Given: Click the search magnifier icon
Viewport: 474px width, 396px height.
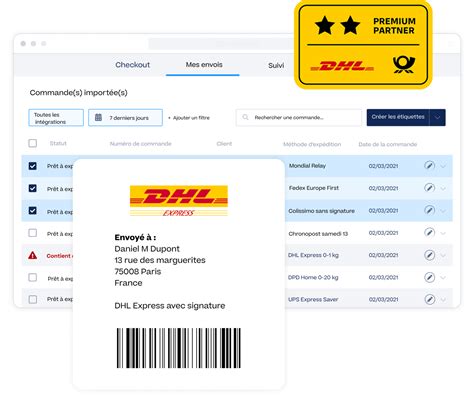Looking at the screenshot, I should pyautogui.click(x=245, y=117).
